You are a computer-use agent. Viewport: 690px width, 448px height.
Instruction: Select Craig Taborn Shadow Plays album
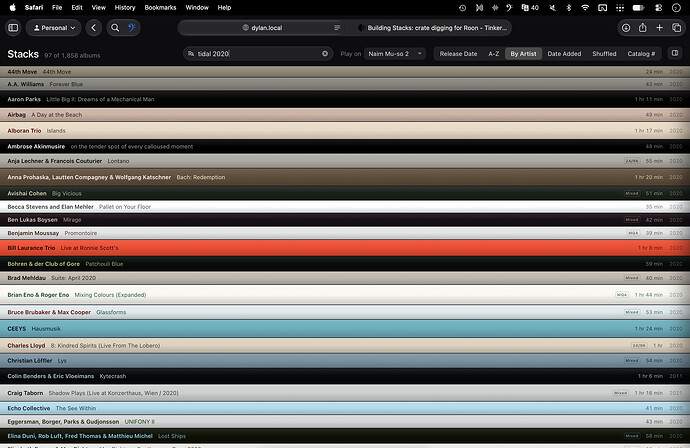click(x=345, y=393)
